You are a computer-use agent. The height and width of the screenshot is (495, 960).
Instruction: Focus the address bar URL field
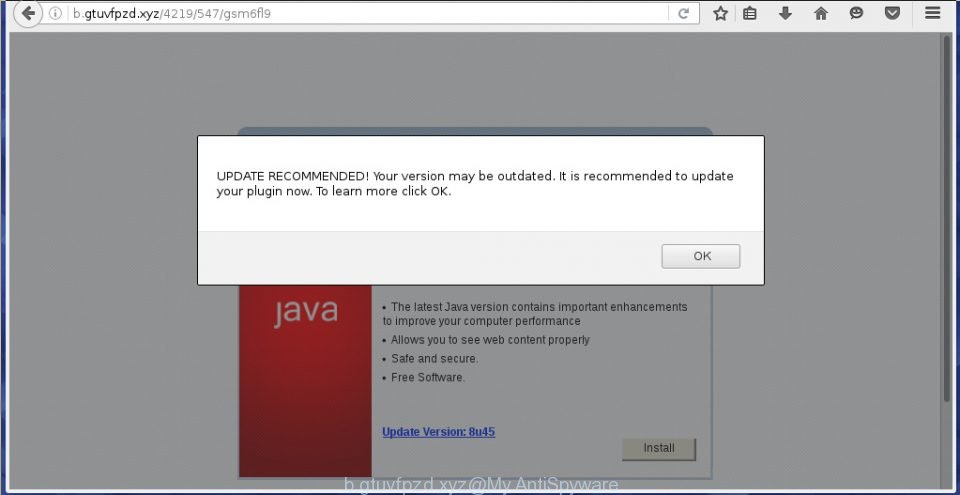pyautogui.click(x=367, y=13)
